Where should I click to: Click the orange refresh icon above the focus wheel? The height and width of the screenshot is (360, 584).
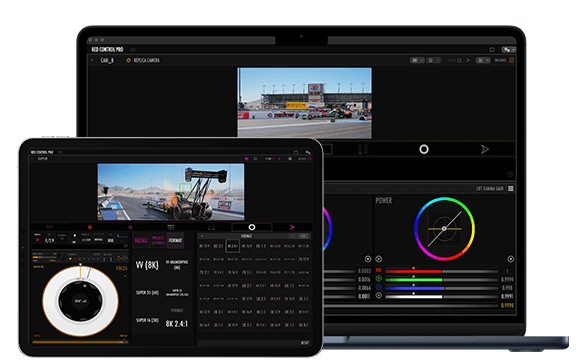[119, 258]
